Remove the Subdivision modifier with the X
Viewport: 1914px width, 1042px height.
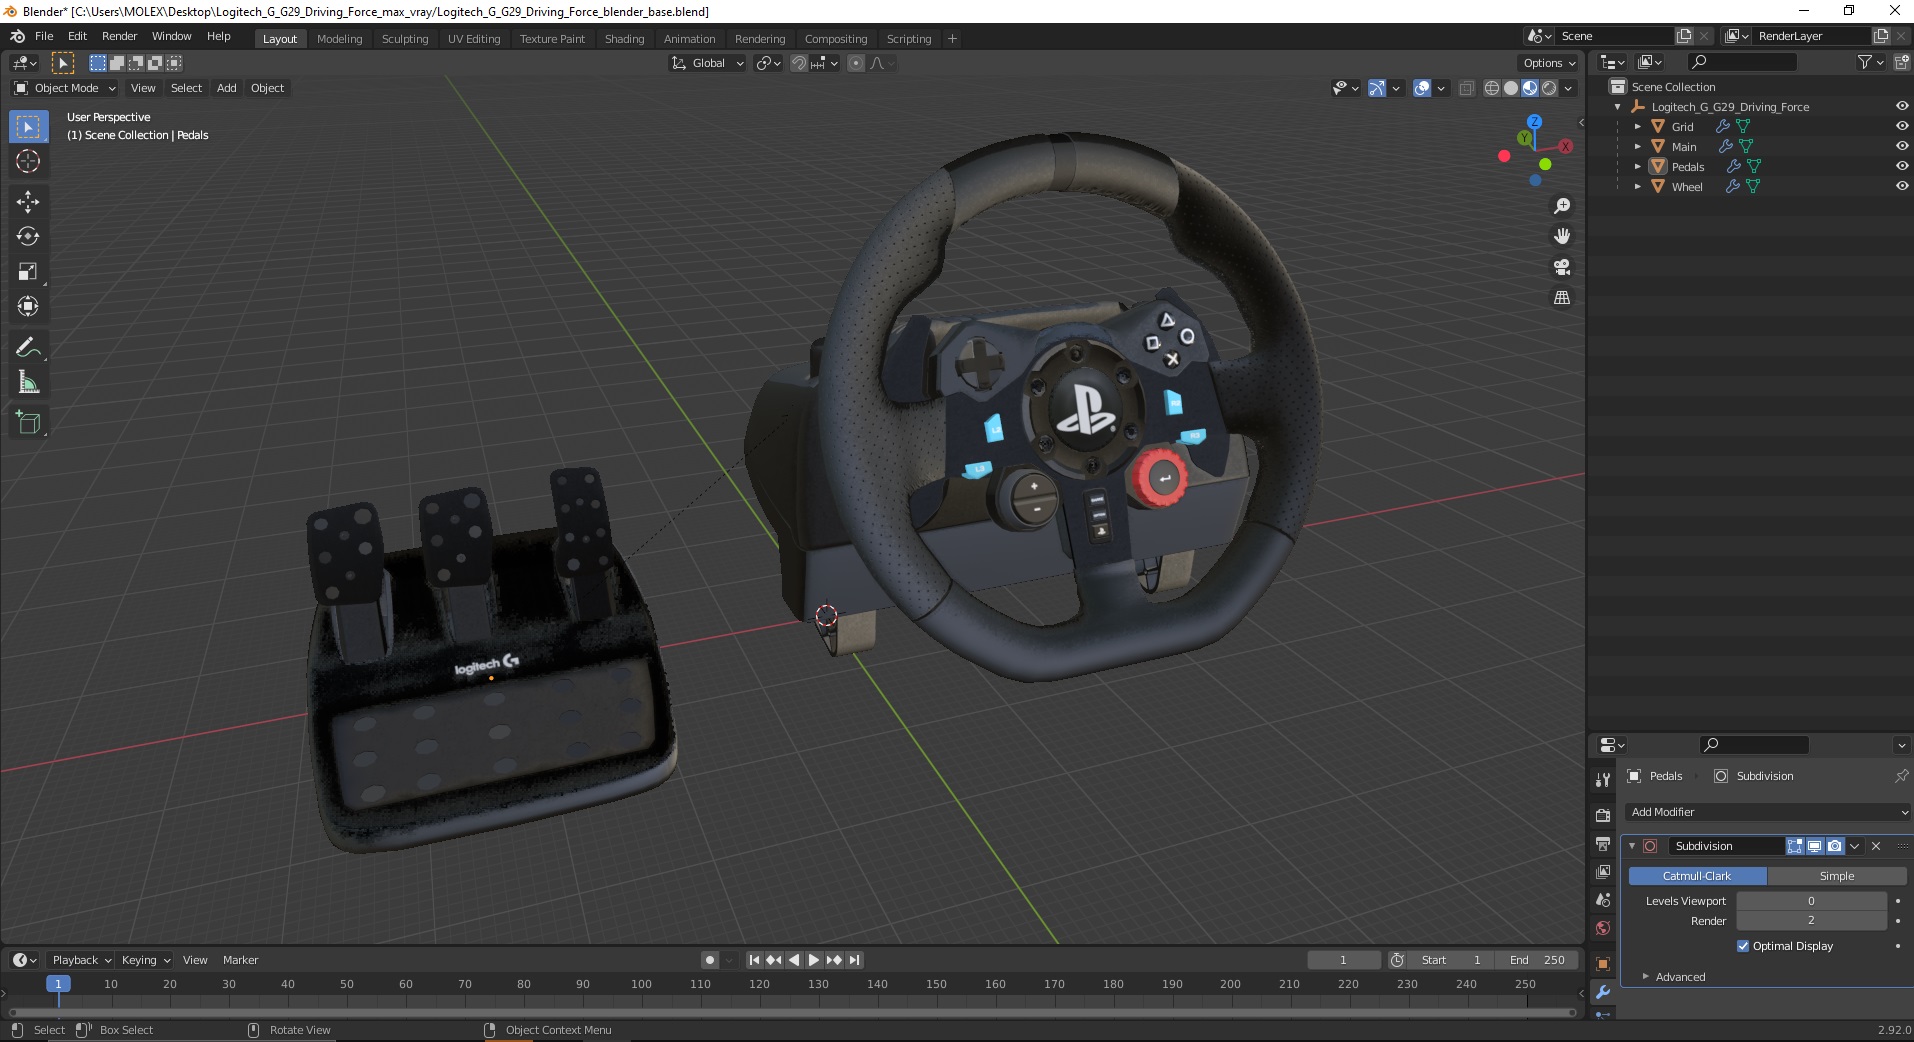click(1876, 846)
